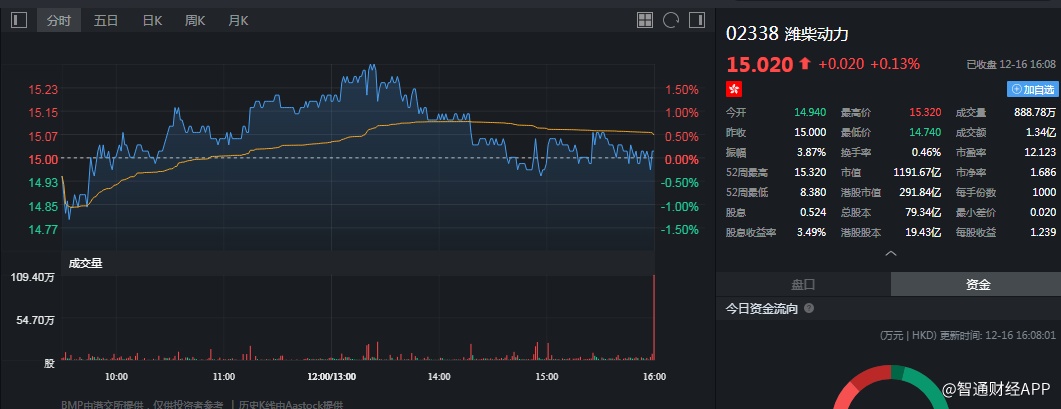
Task: Click the 12:00/13:00 time axis marker
Action: coord(332,376)
